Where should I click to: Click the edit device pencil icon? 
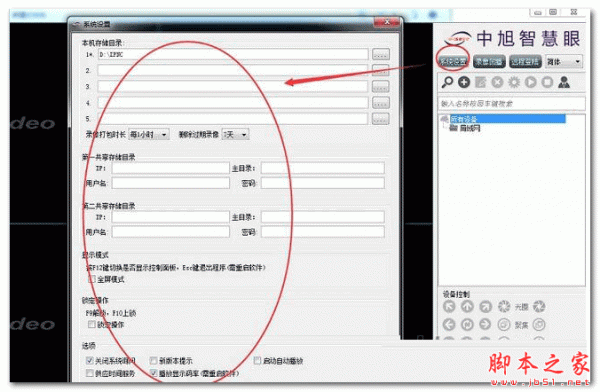pos(480,82)
